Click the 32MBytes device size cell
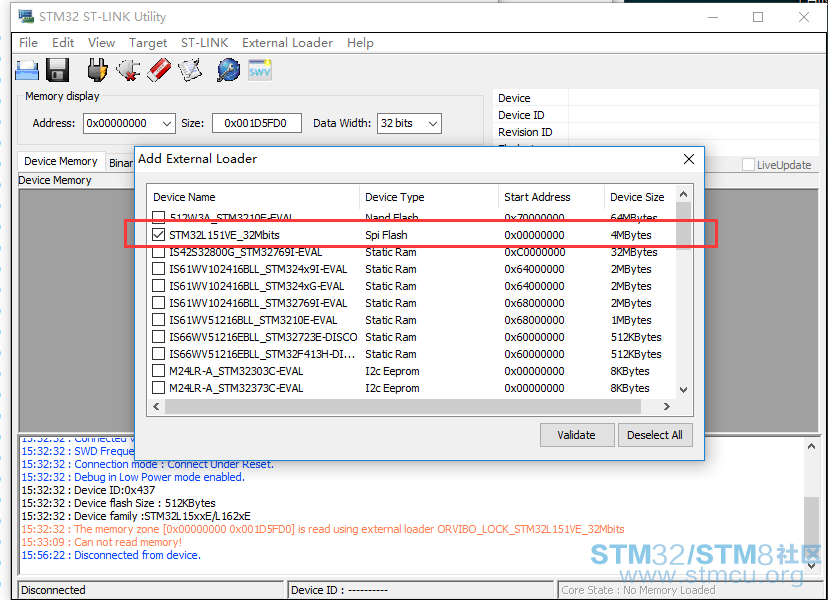This screenshot has height=600, width=828. tap(634, 252)
